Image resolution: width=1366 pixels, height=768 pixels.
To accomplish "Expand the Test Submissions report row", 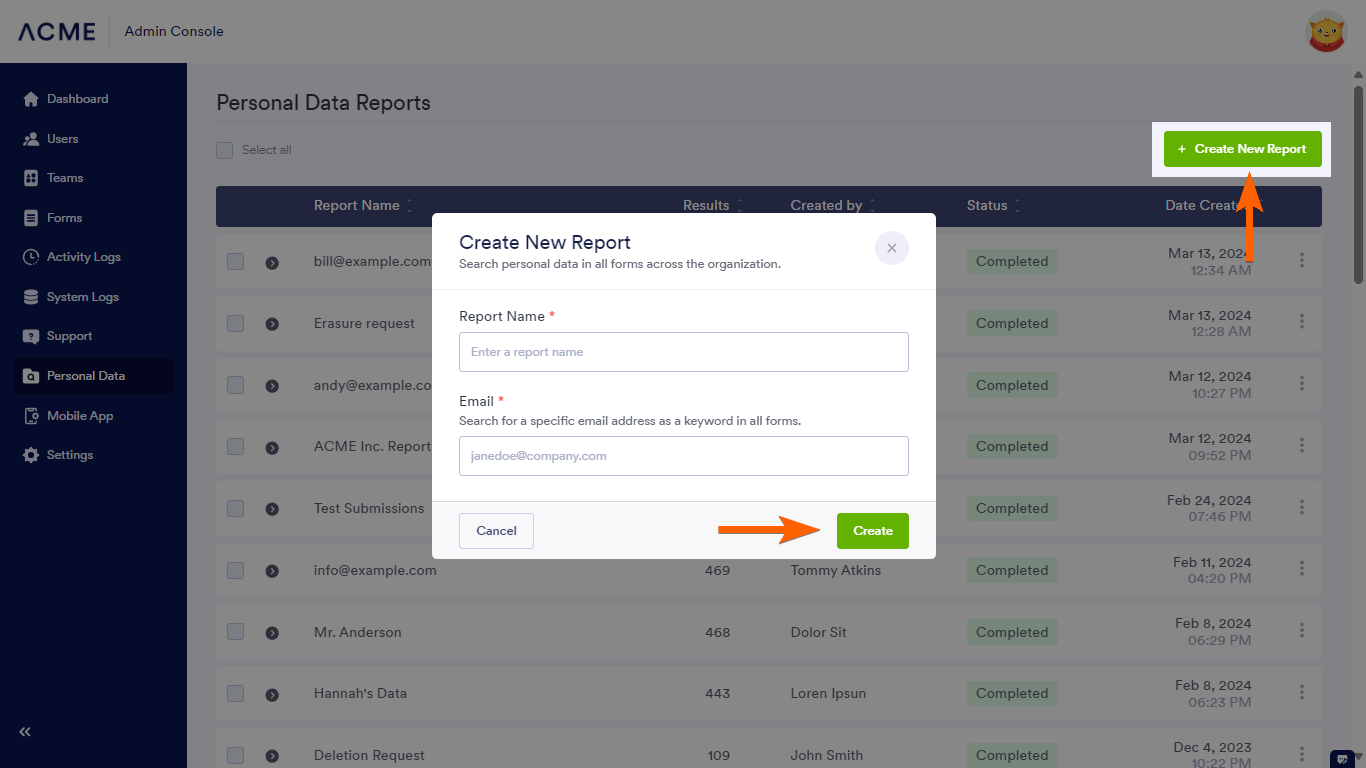I will [x=272, y=509].
